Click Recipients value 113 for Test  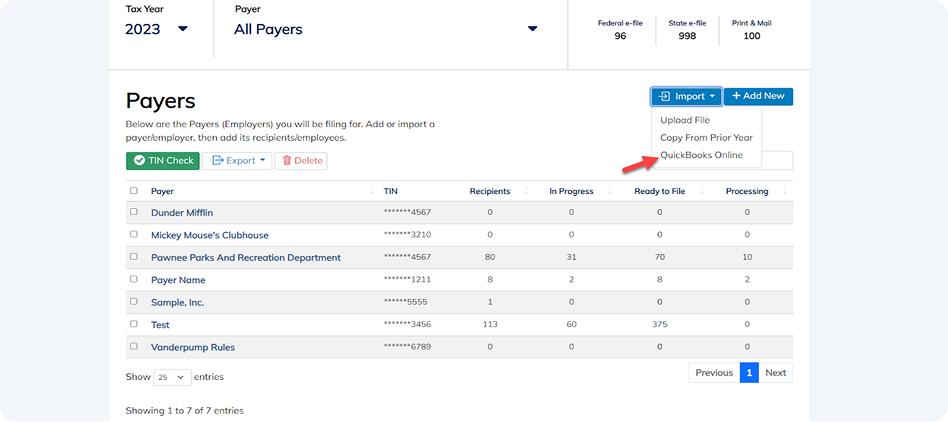click(490, 325)
